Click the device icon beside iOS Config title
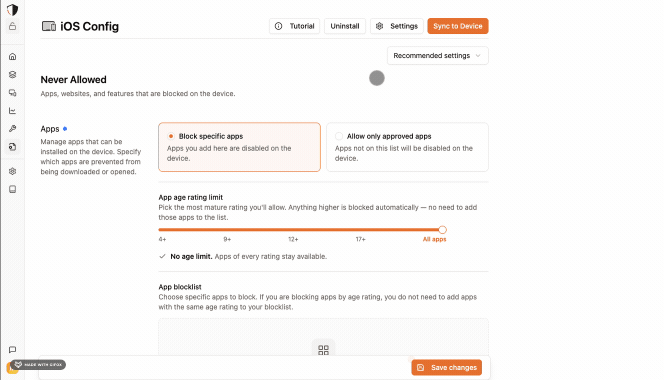Image resolution: width=664 pixels, height=380 pixels. (x=49, y=26)
